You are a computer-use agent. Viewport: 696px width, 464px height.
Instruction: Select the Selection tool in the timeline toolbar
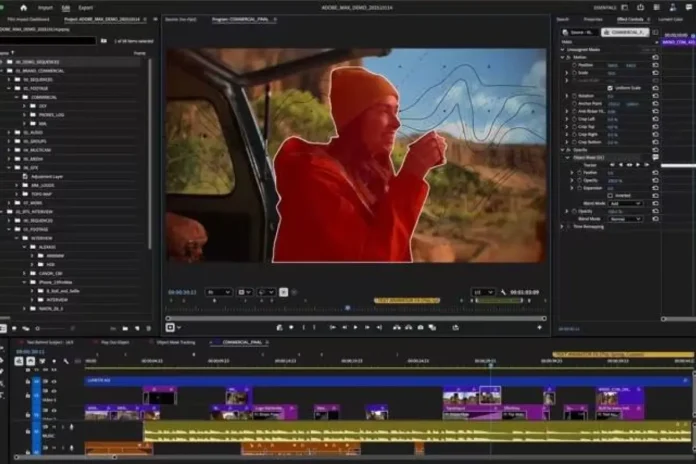[4, 349]
